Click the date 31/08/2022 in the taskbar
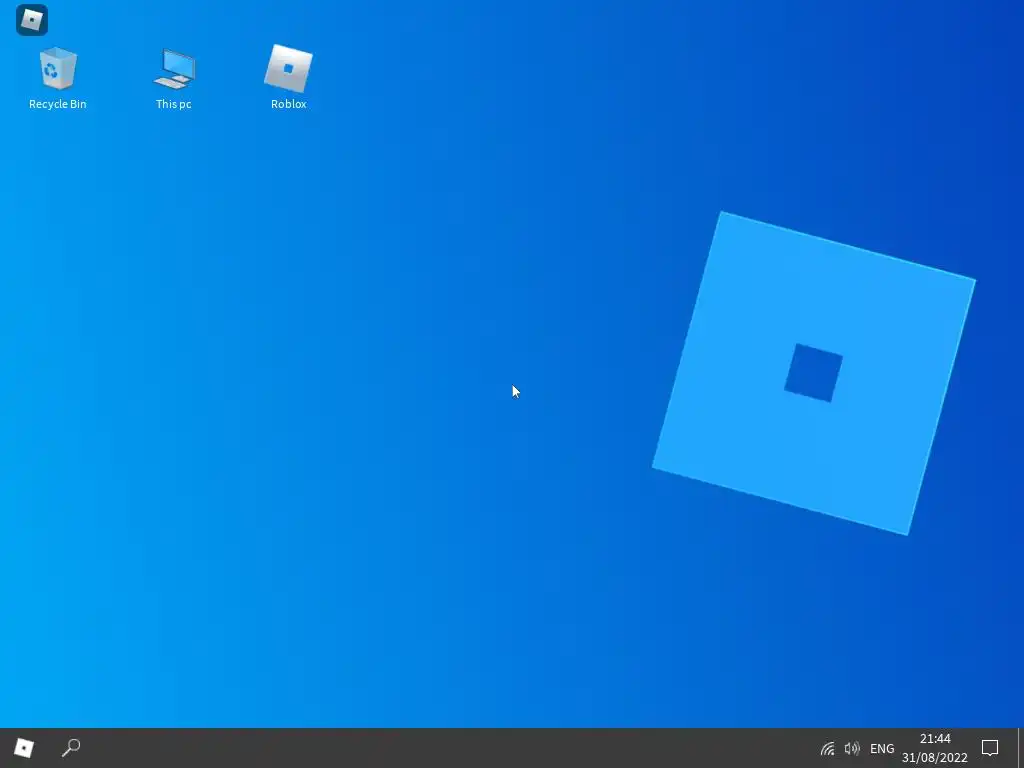The image size is (1024, 768). click(x=935, y=758)
